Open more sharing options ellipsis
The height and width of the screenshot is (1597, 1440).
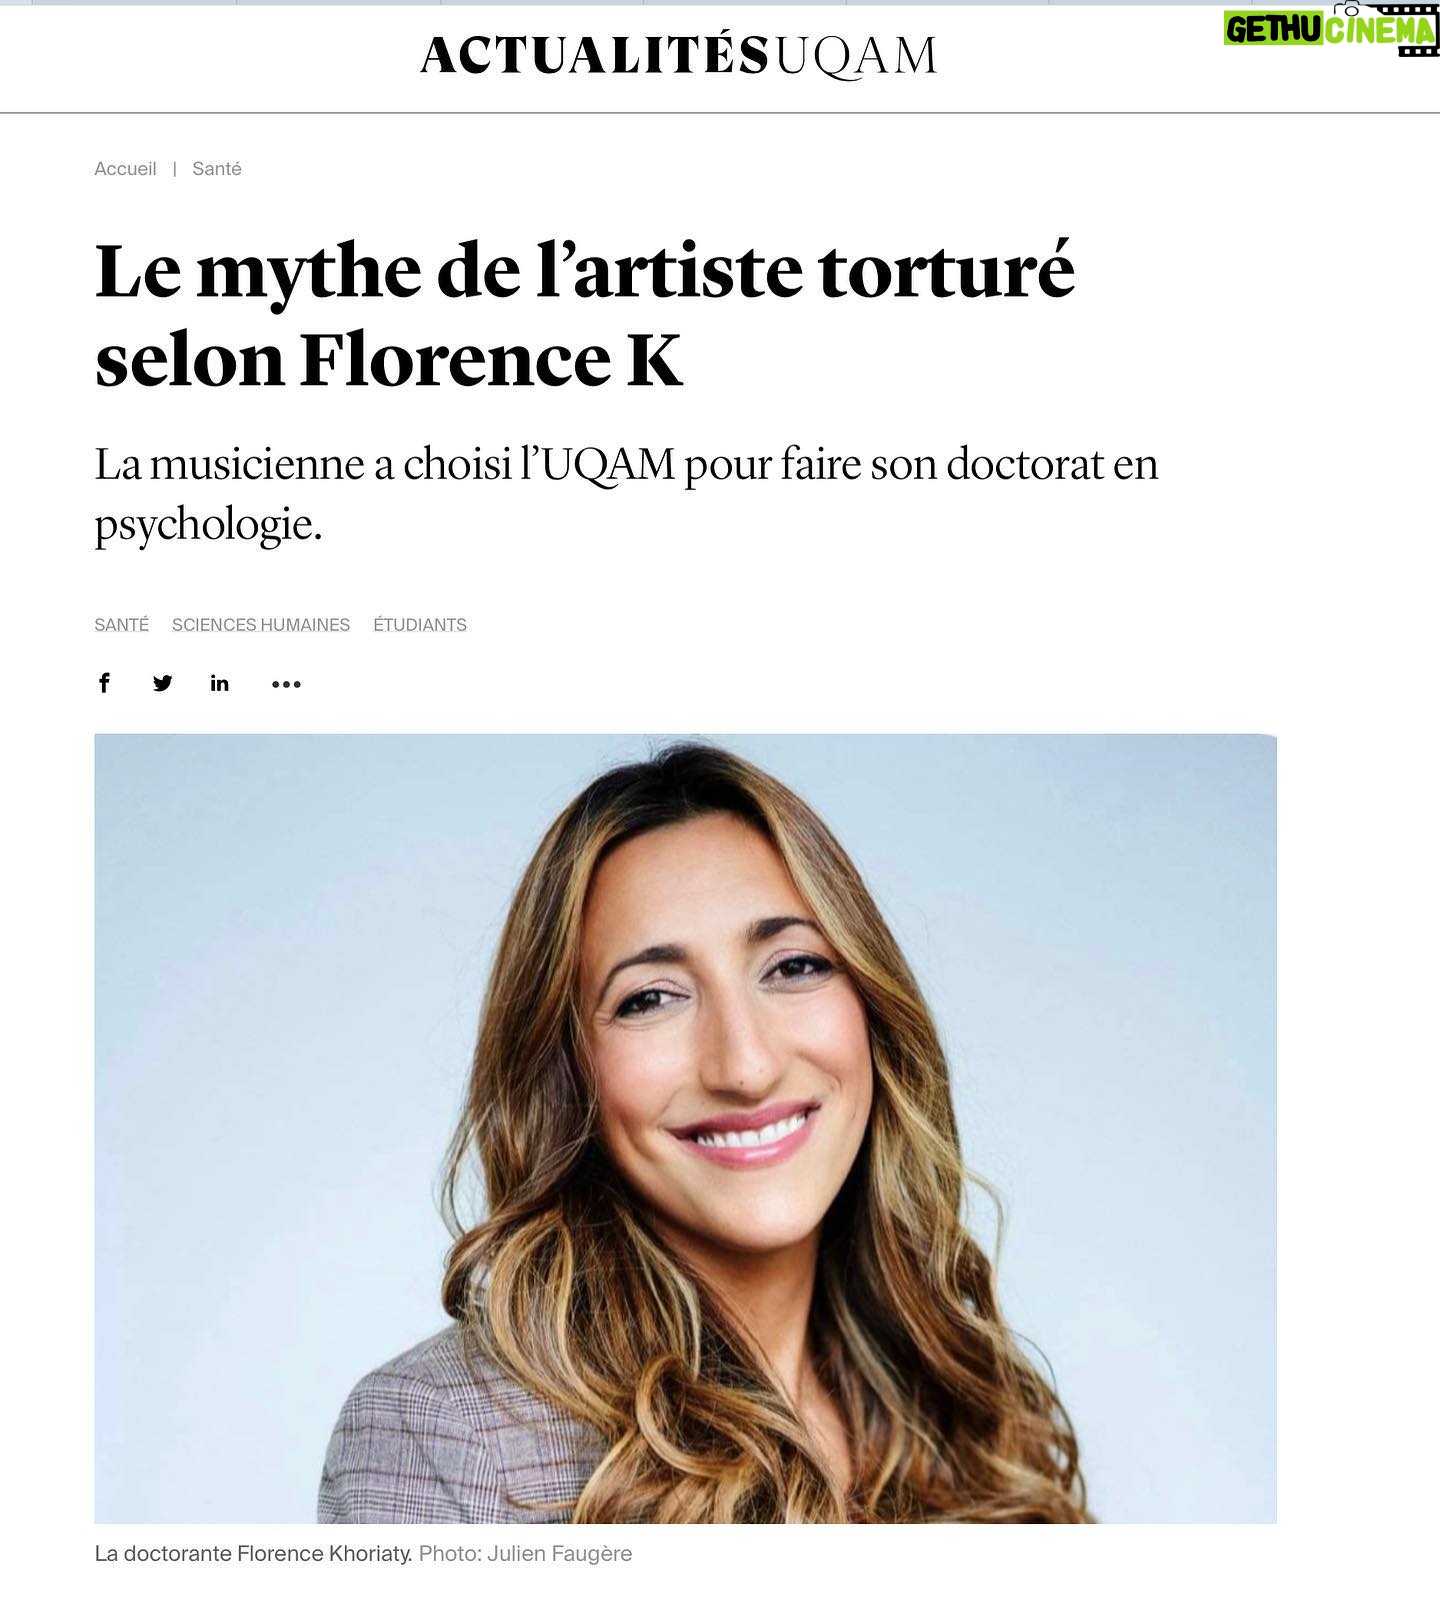click(x=286, y=684)
